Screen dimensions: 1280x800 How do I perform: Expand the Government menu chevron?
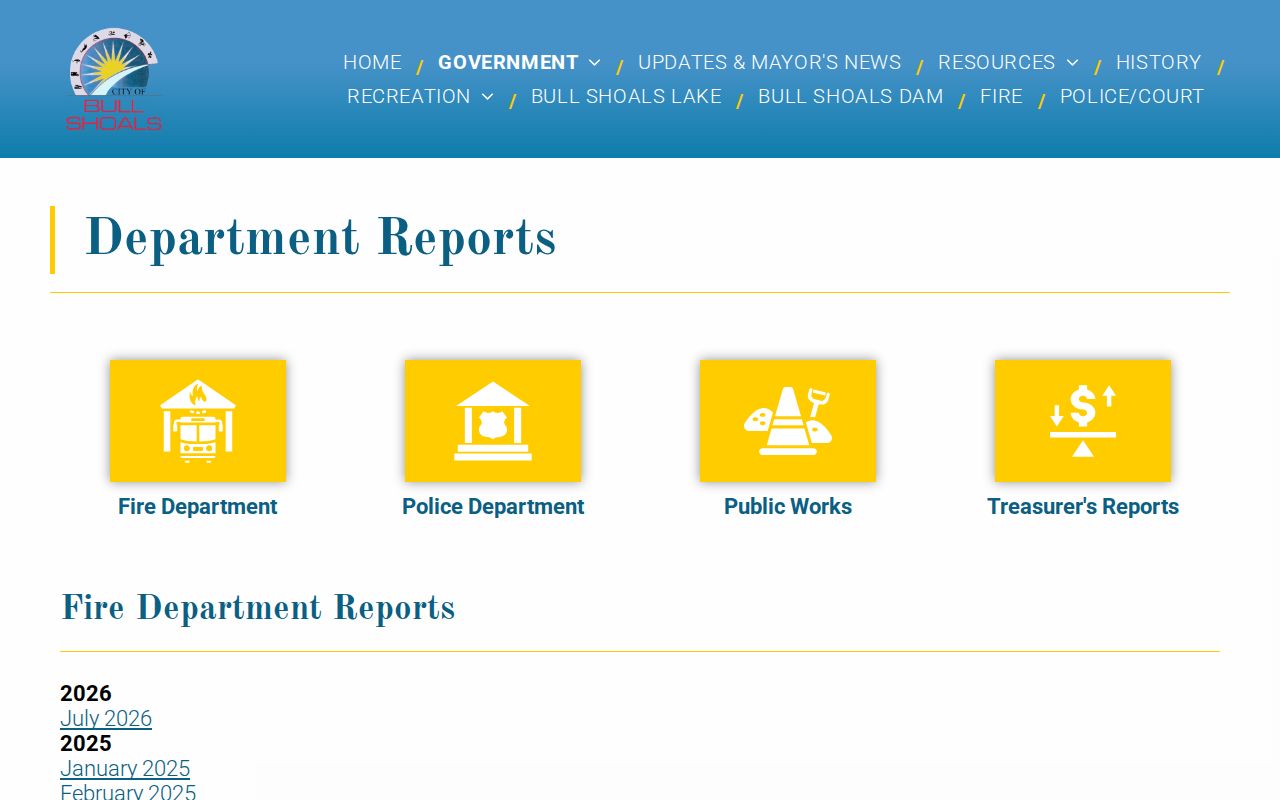click(x=594, y=62)
